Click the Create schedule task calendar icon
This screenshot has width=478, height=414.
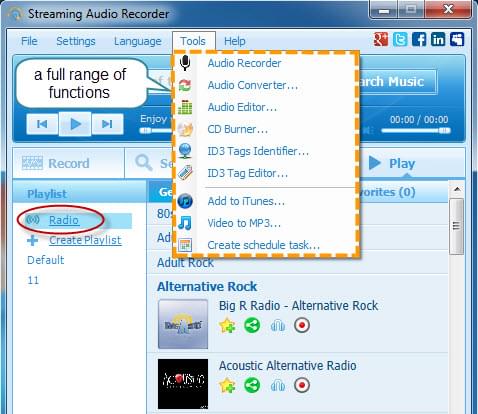185,245
